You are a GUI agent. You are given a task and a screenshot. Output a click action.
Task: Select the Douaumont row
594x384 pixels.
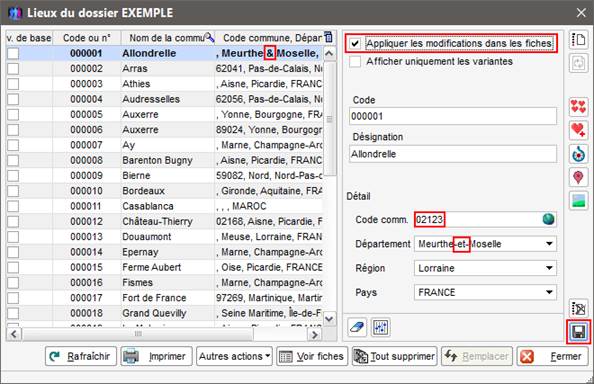164,237
